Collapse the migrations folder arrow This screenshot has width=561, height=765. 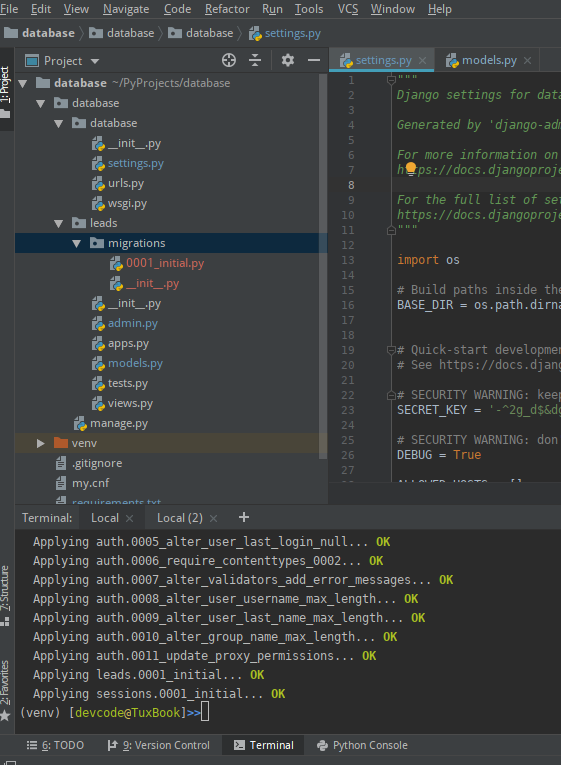(x=77, y=243)
